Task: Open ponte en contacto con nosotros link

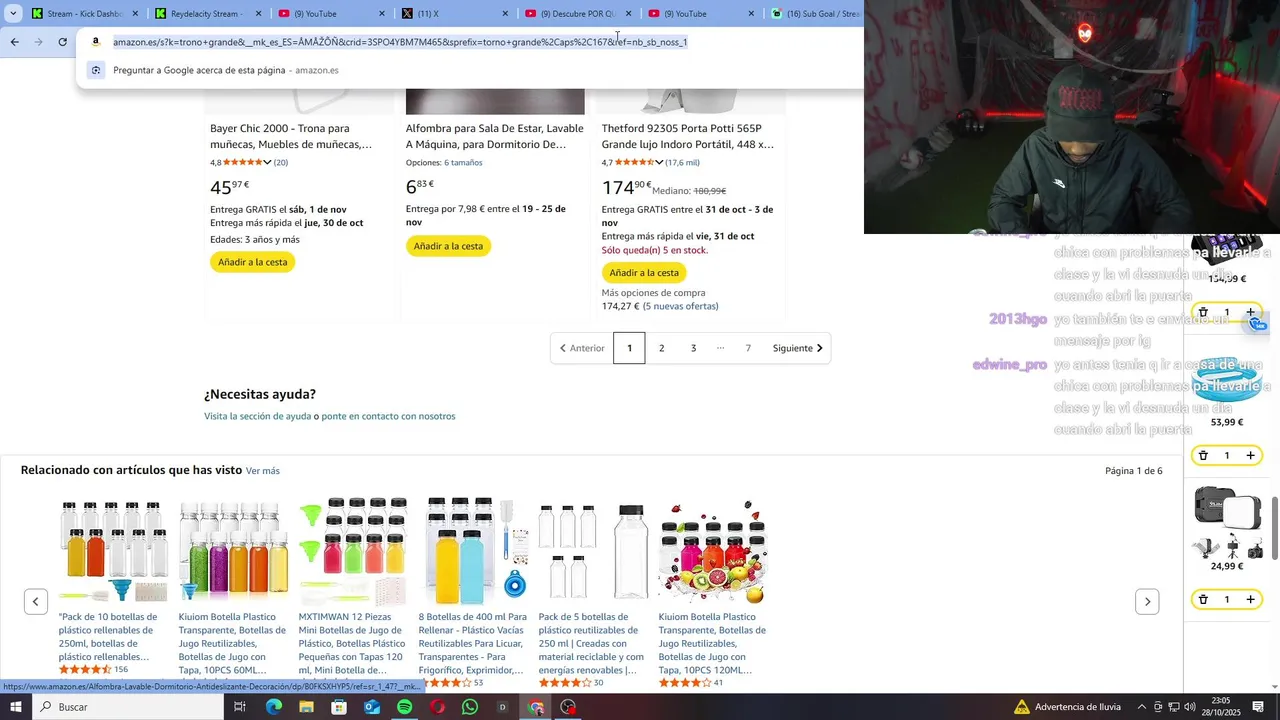Action: [x=388, y=416]
